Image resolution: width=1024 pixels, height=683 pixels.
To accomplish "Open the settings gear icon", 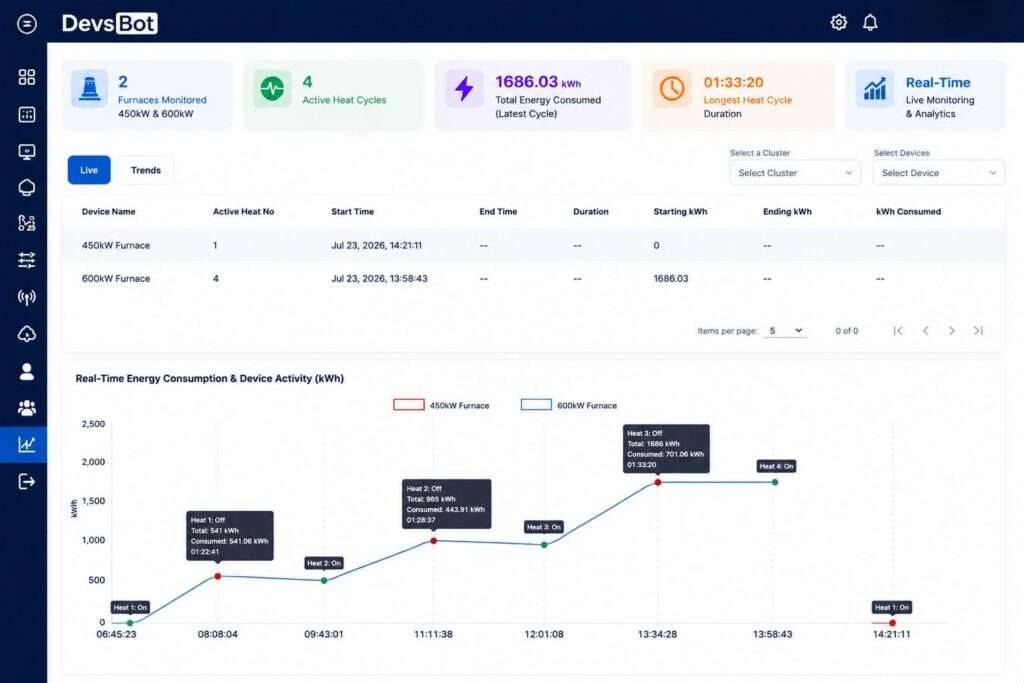I will pyautogui.click(x=839, y=23).
